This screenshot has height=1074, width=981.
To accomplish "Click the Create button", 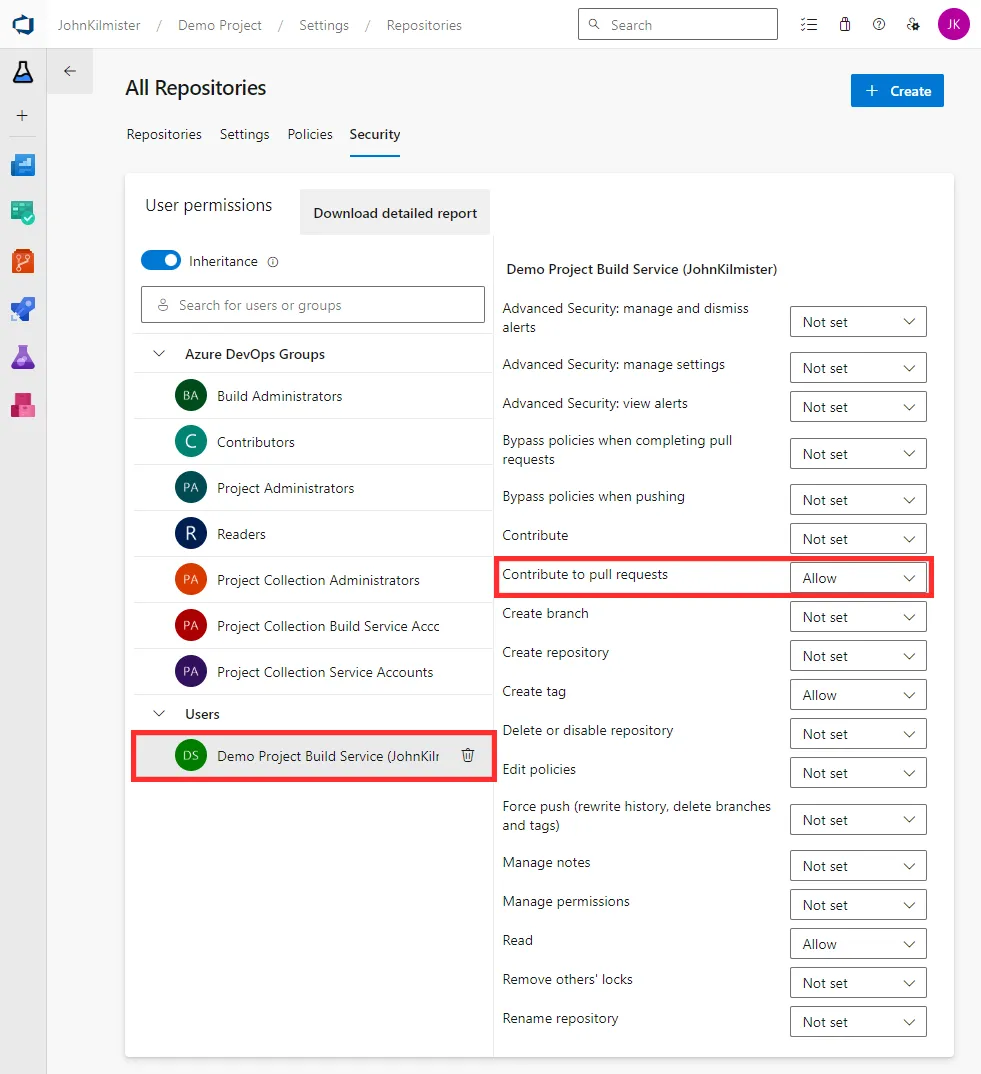I will point(897,90).
